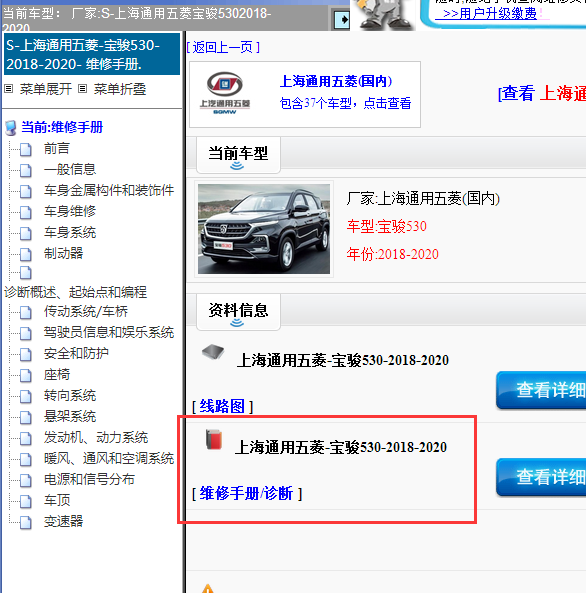
Task: Click the 宝骏530 car photo thumbnail
Action: (x=264, y=229)
